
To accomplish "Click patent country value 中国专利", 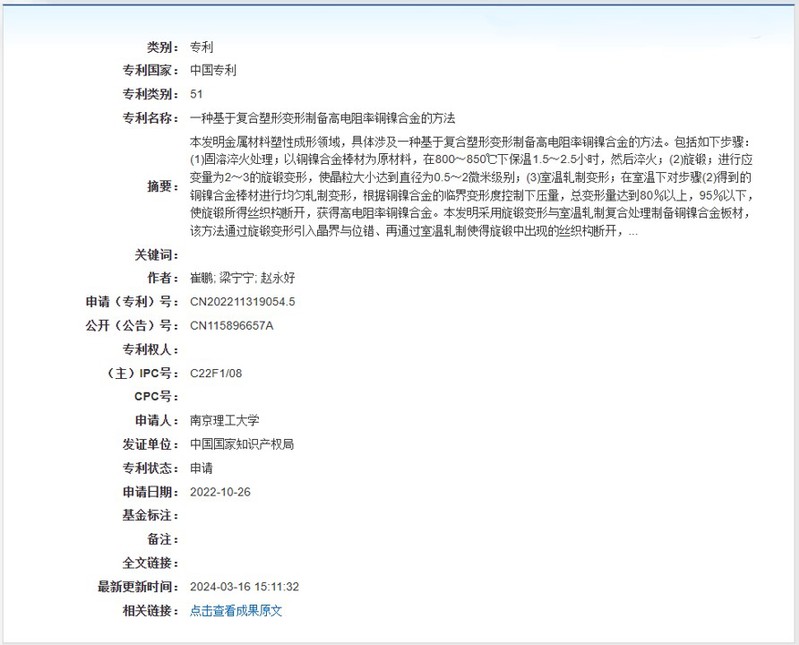I will click(213, 70).
